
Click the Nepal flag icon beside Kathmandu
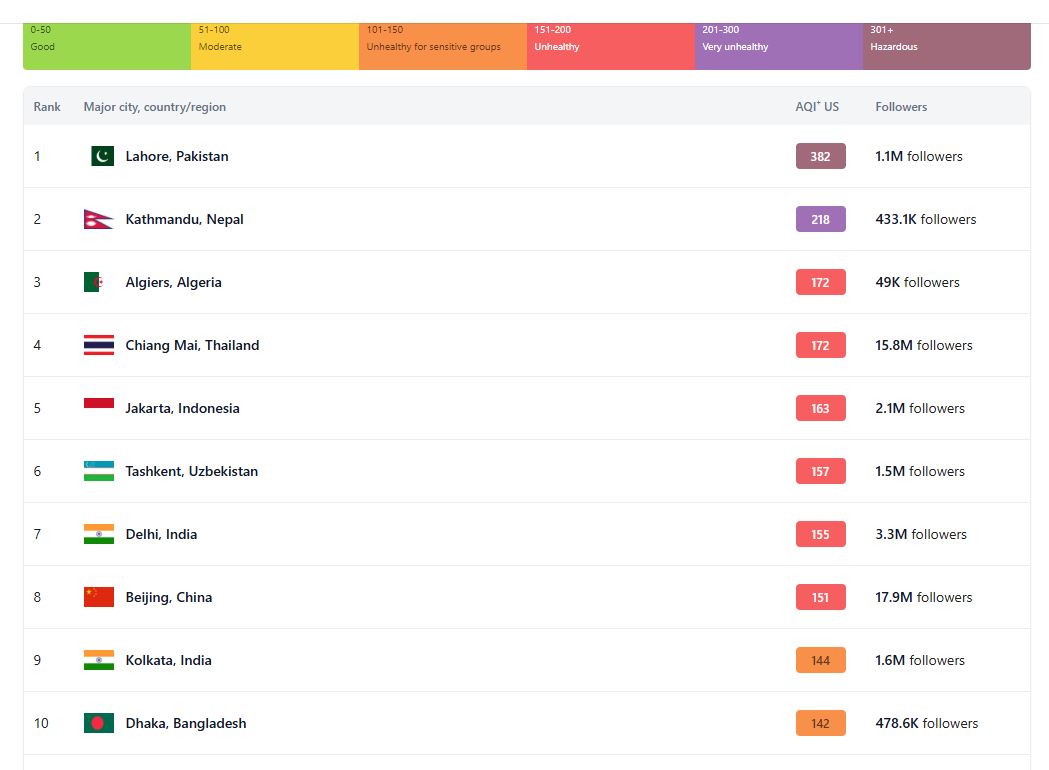(x=98, y=219)
